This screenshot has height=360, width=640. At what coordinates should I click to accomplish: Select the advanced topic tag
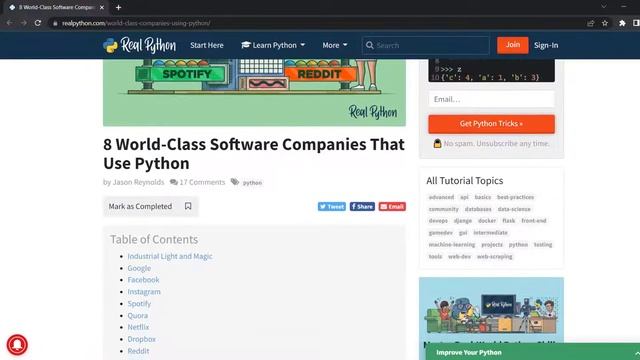point(441,197)
